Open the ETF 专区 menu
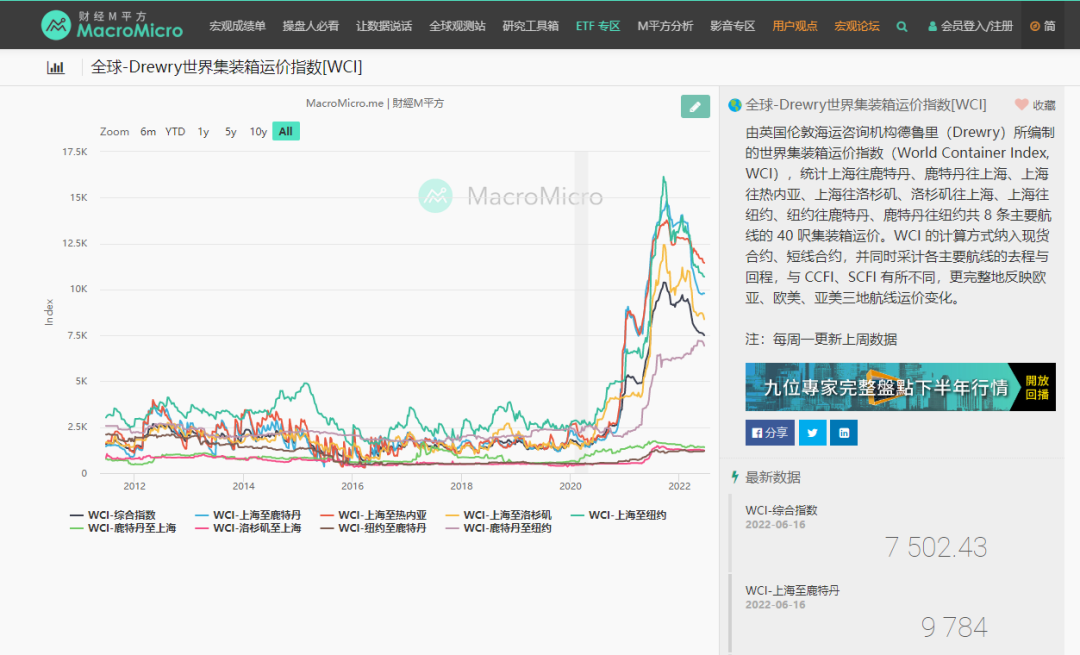The image size is (1080, 655). (x=598, y=26)
